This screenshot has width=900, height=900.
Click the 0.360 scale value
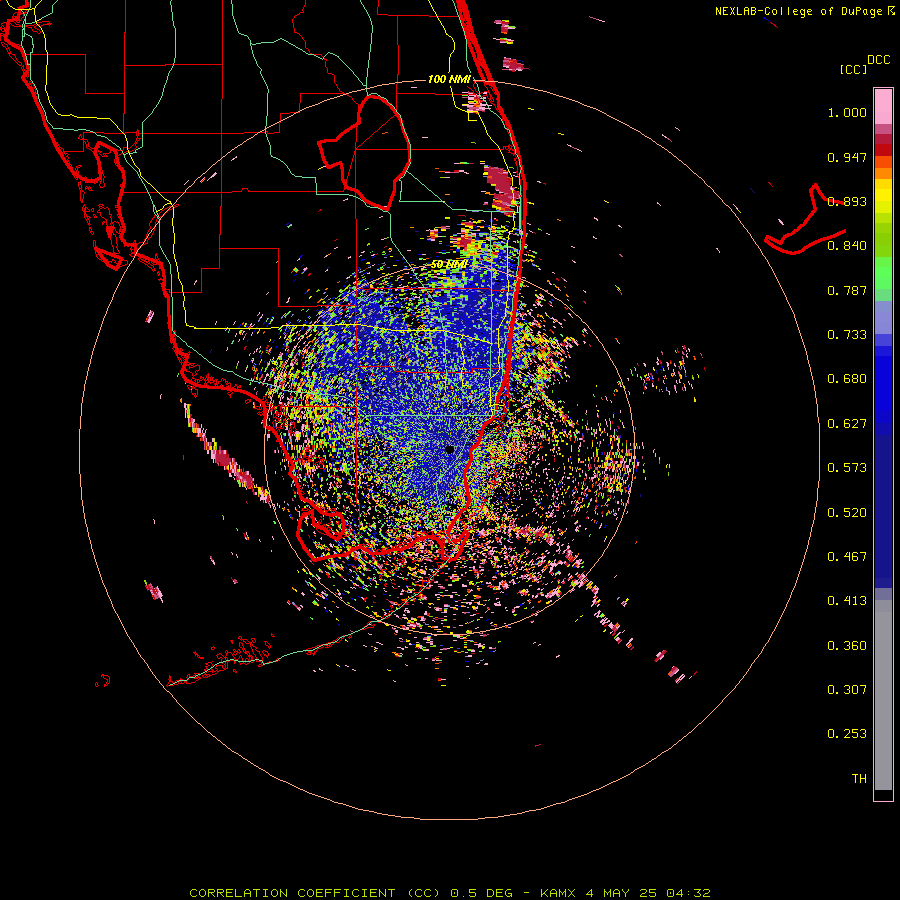(x=847, y=646)
